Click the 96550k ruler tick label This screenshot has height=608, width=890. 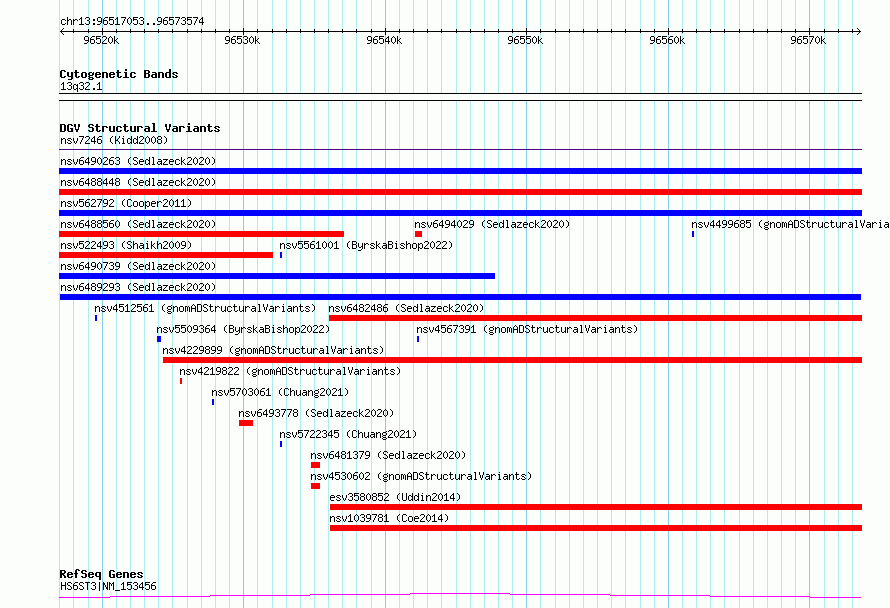click(526, 40)
